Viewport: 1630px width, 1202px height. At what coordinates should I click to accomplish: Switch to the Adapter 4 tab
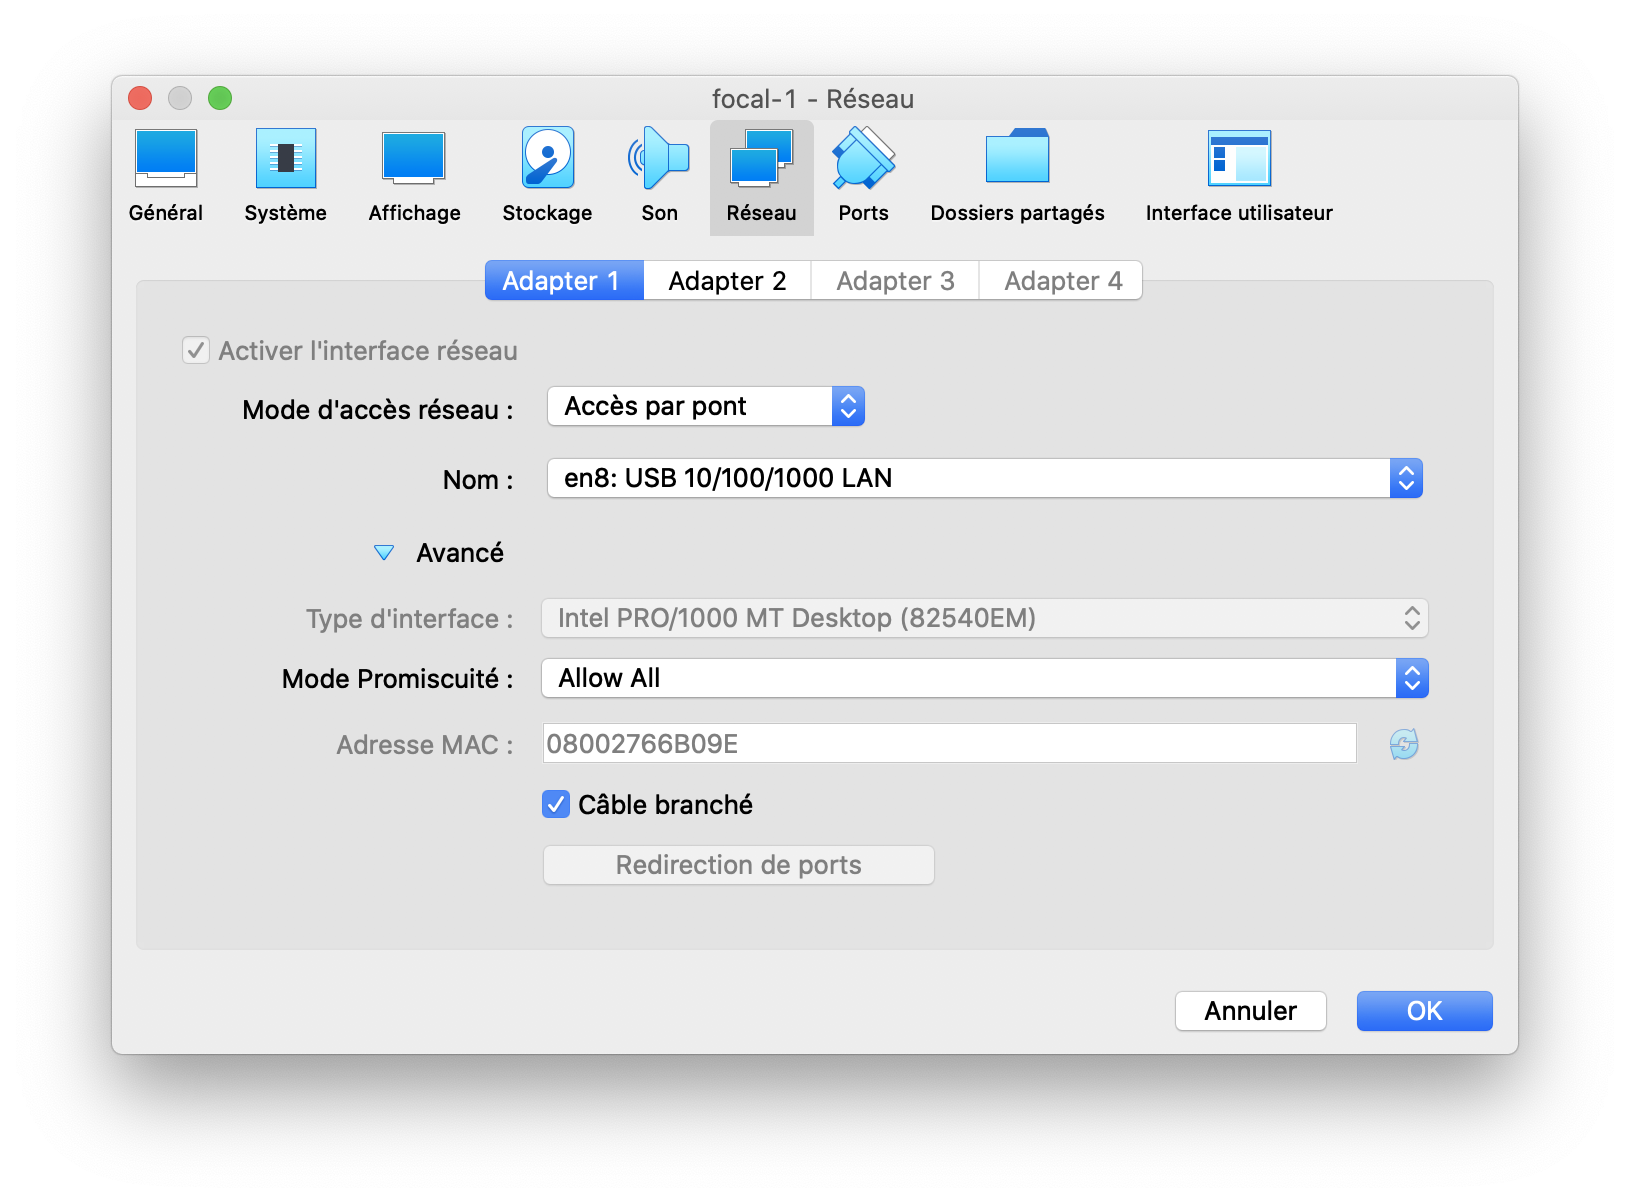tap(1062, 281)
